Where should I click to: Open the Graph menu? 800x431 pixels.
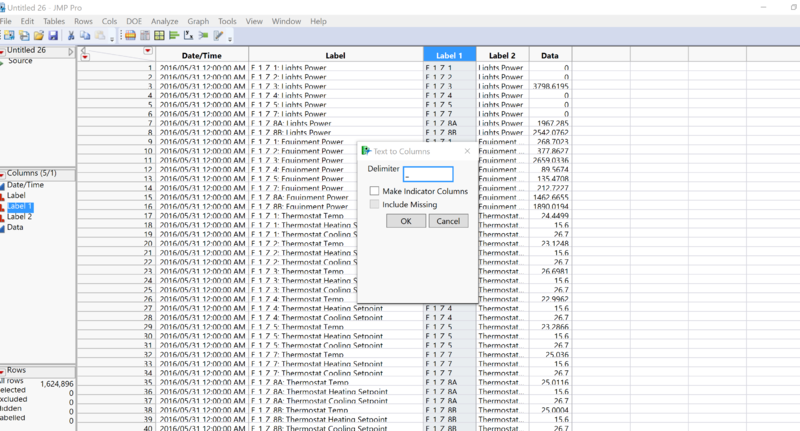click(x=198, y=21)
